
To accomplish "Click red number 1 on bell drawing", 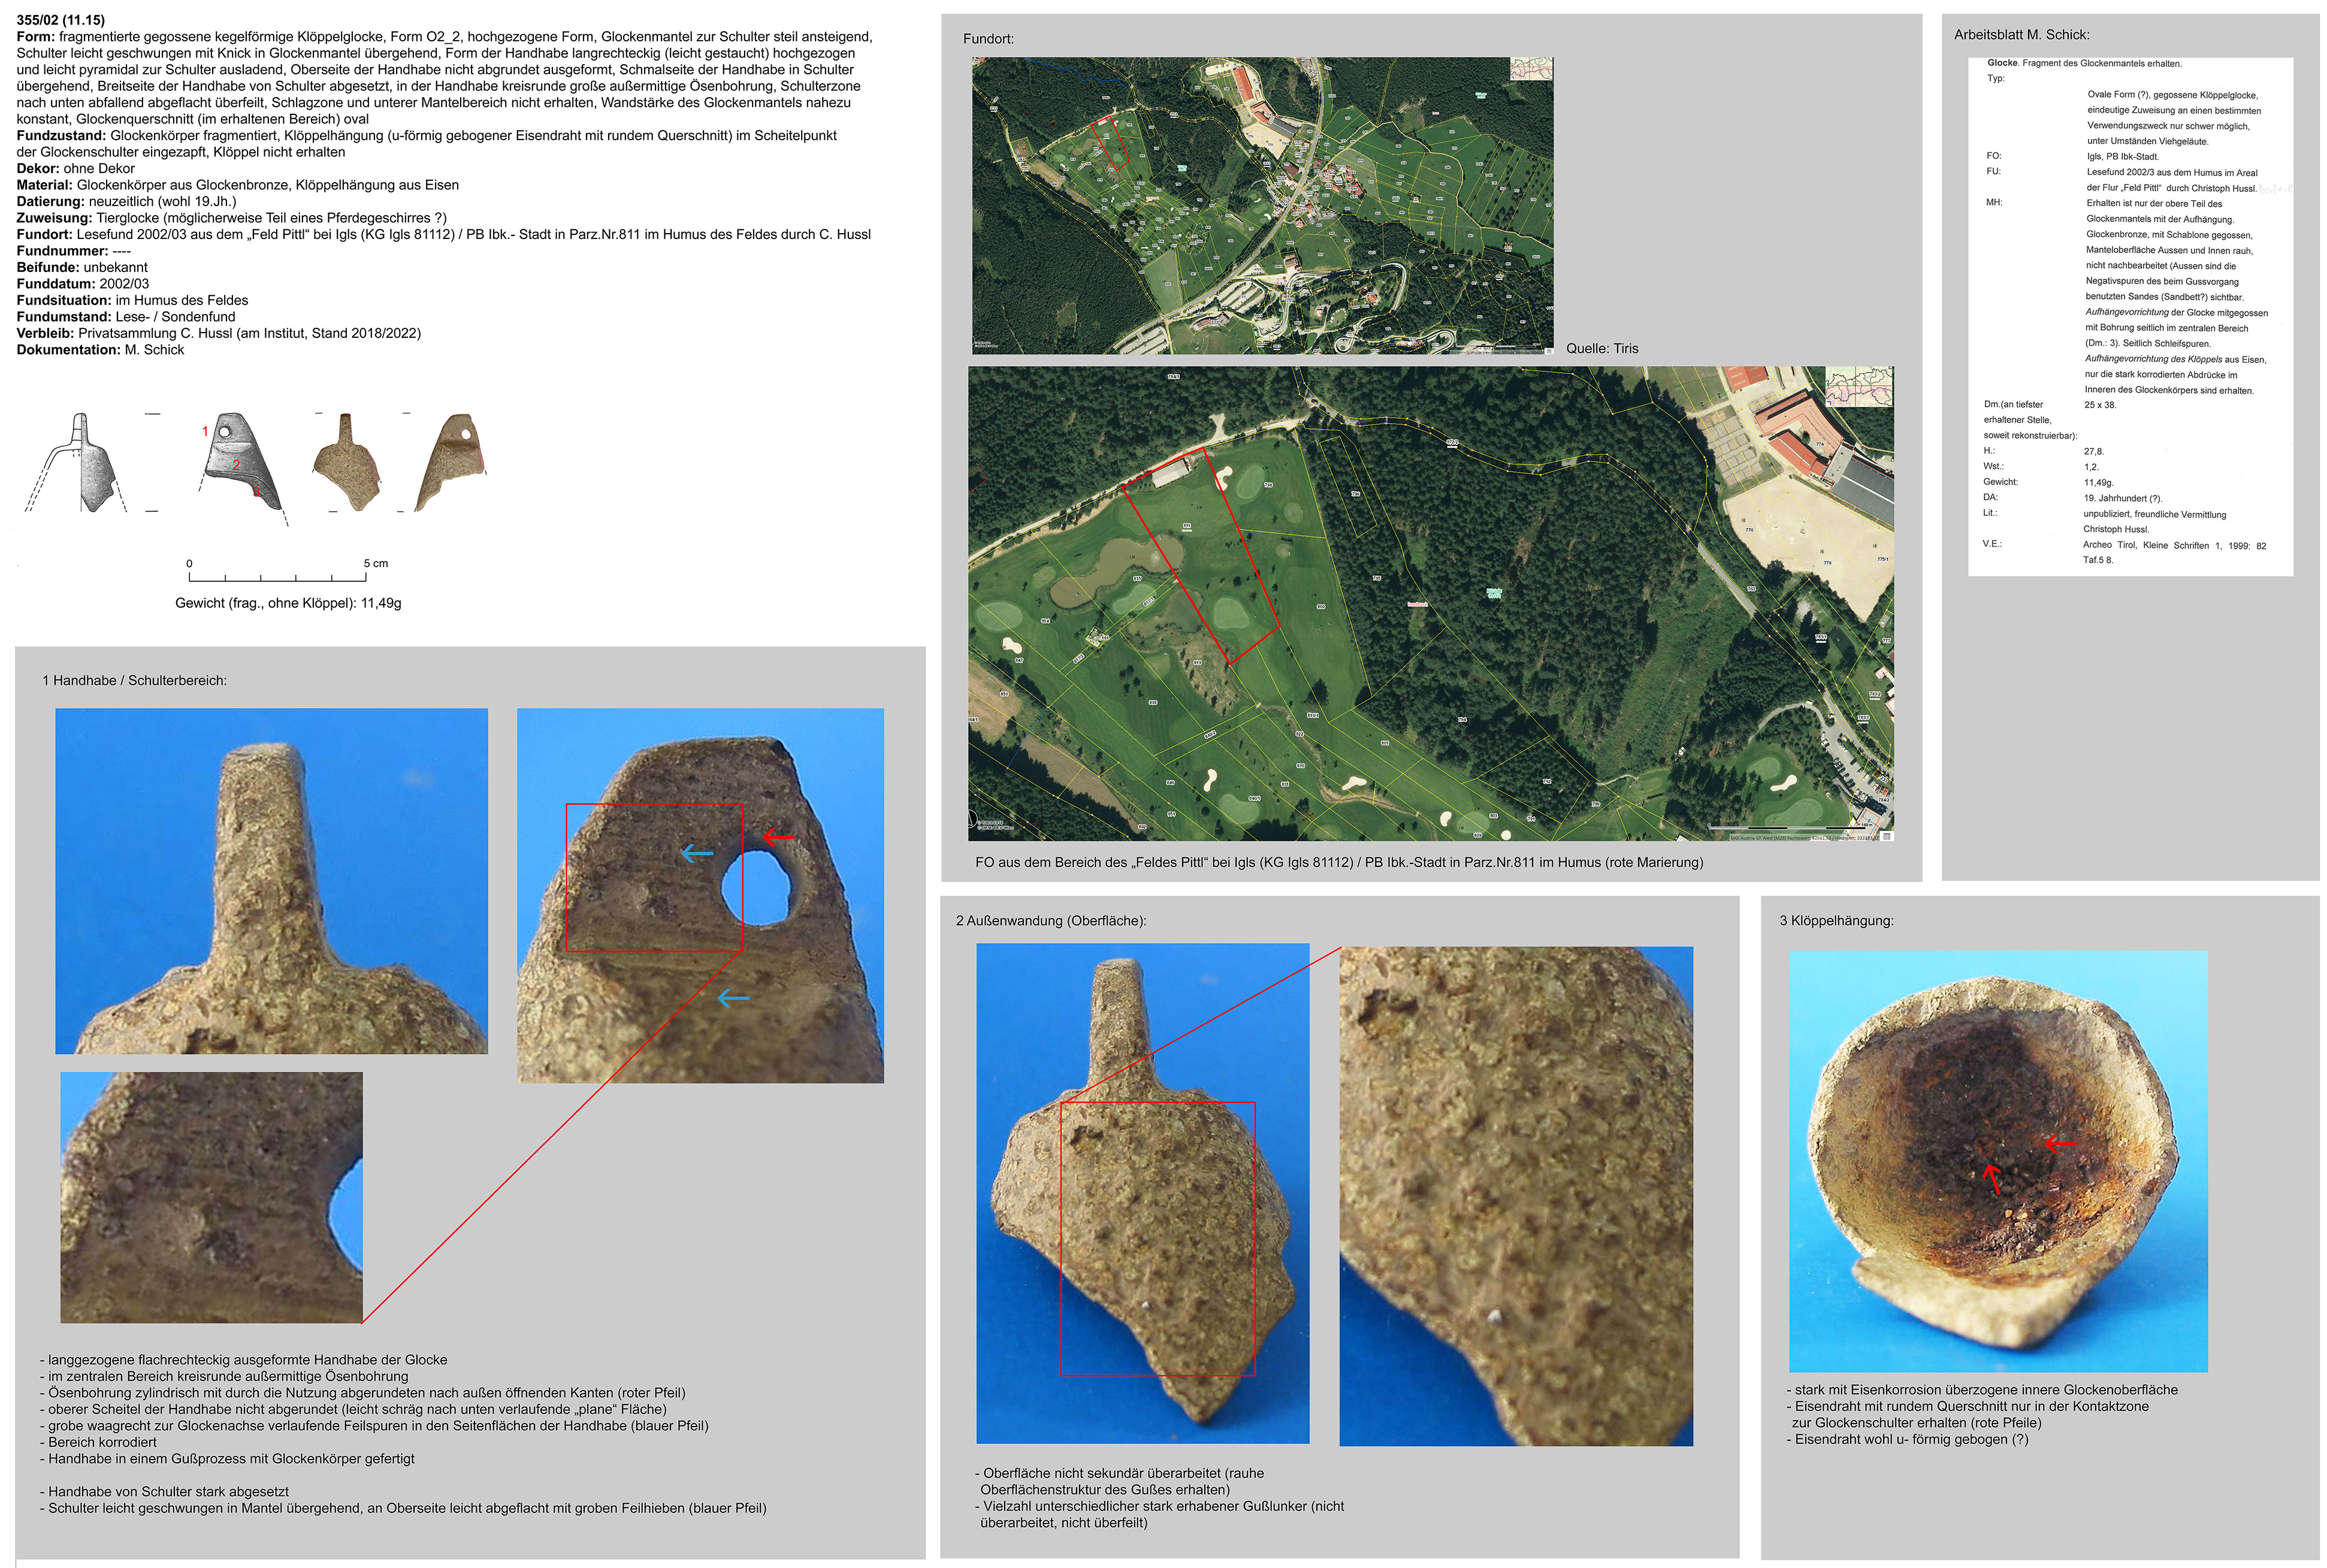I will point(205,431).
